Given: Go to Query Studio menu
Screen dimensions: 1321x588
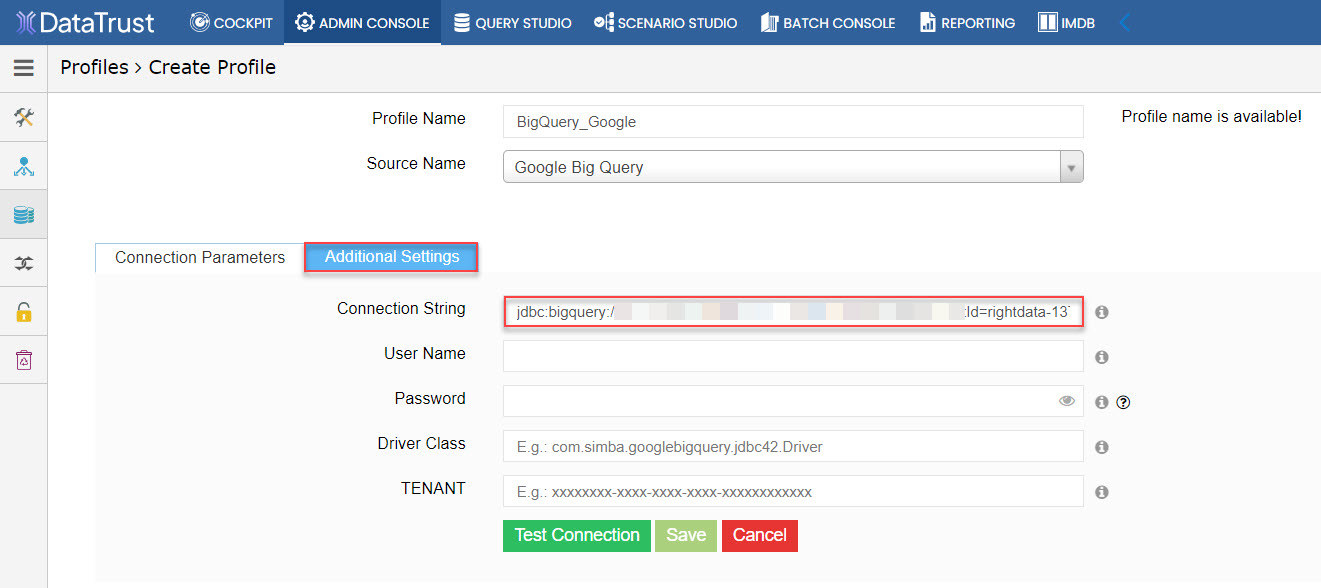Looking at the screenshot, I should tap(512, 22).
